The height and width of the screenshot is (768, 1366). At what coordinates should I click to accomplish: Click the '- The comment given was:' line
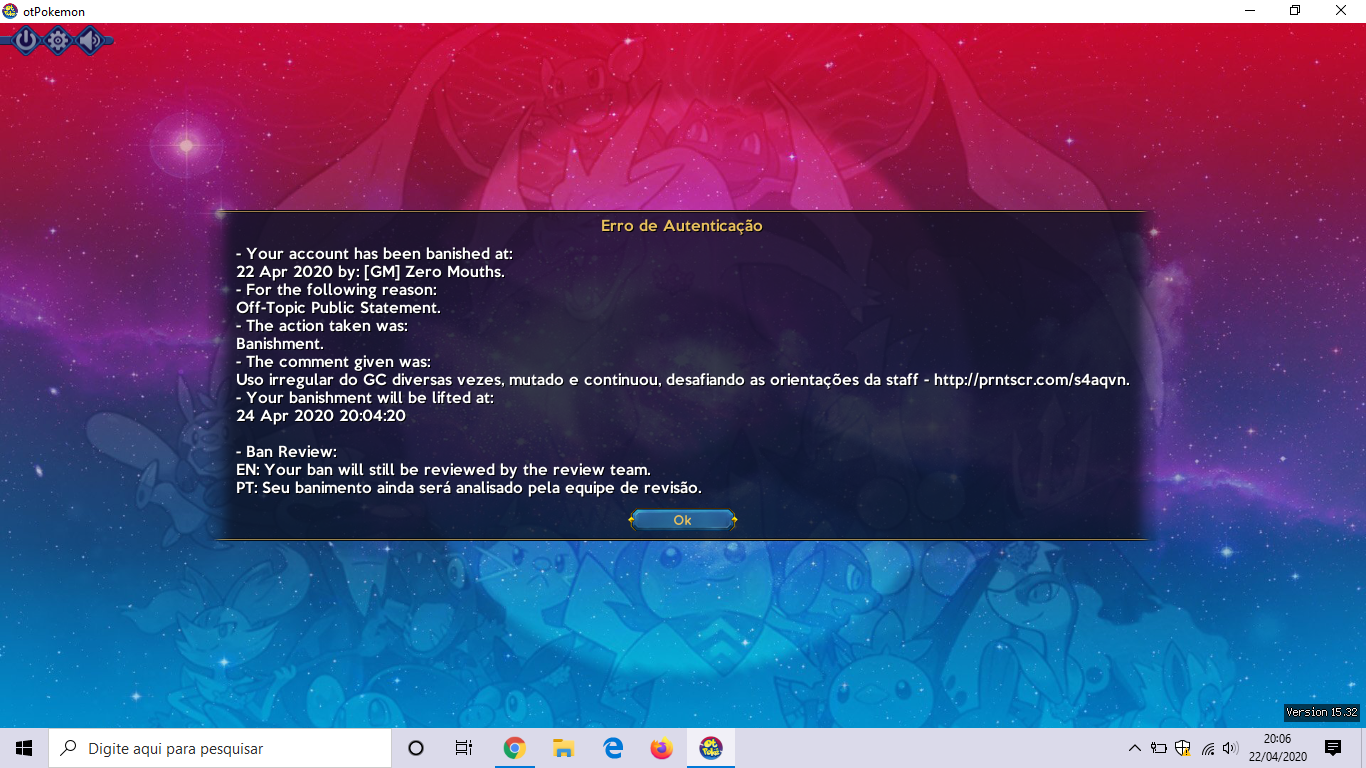tap(333, 362)
